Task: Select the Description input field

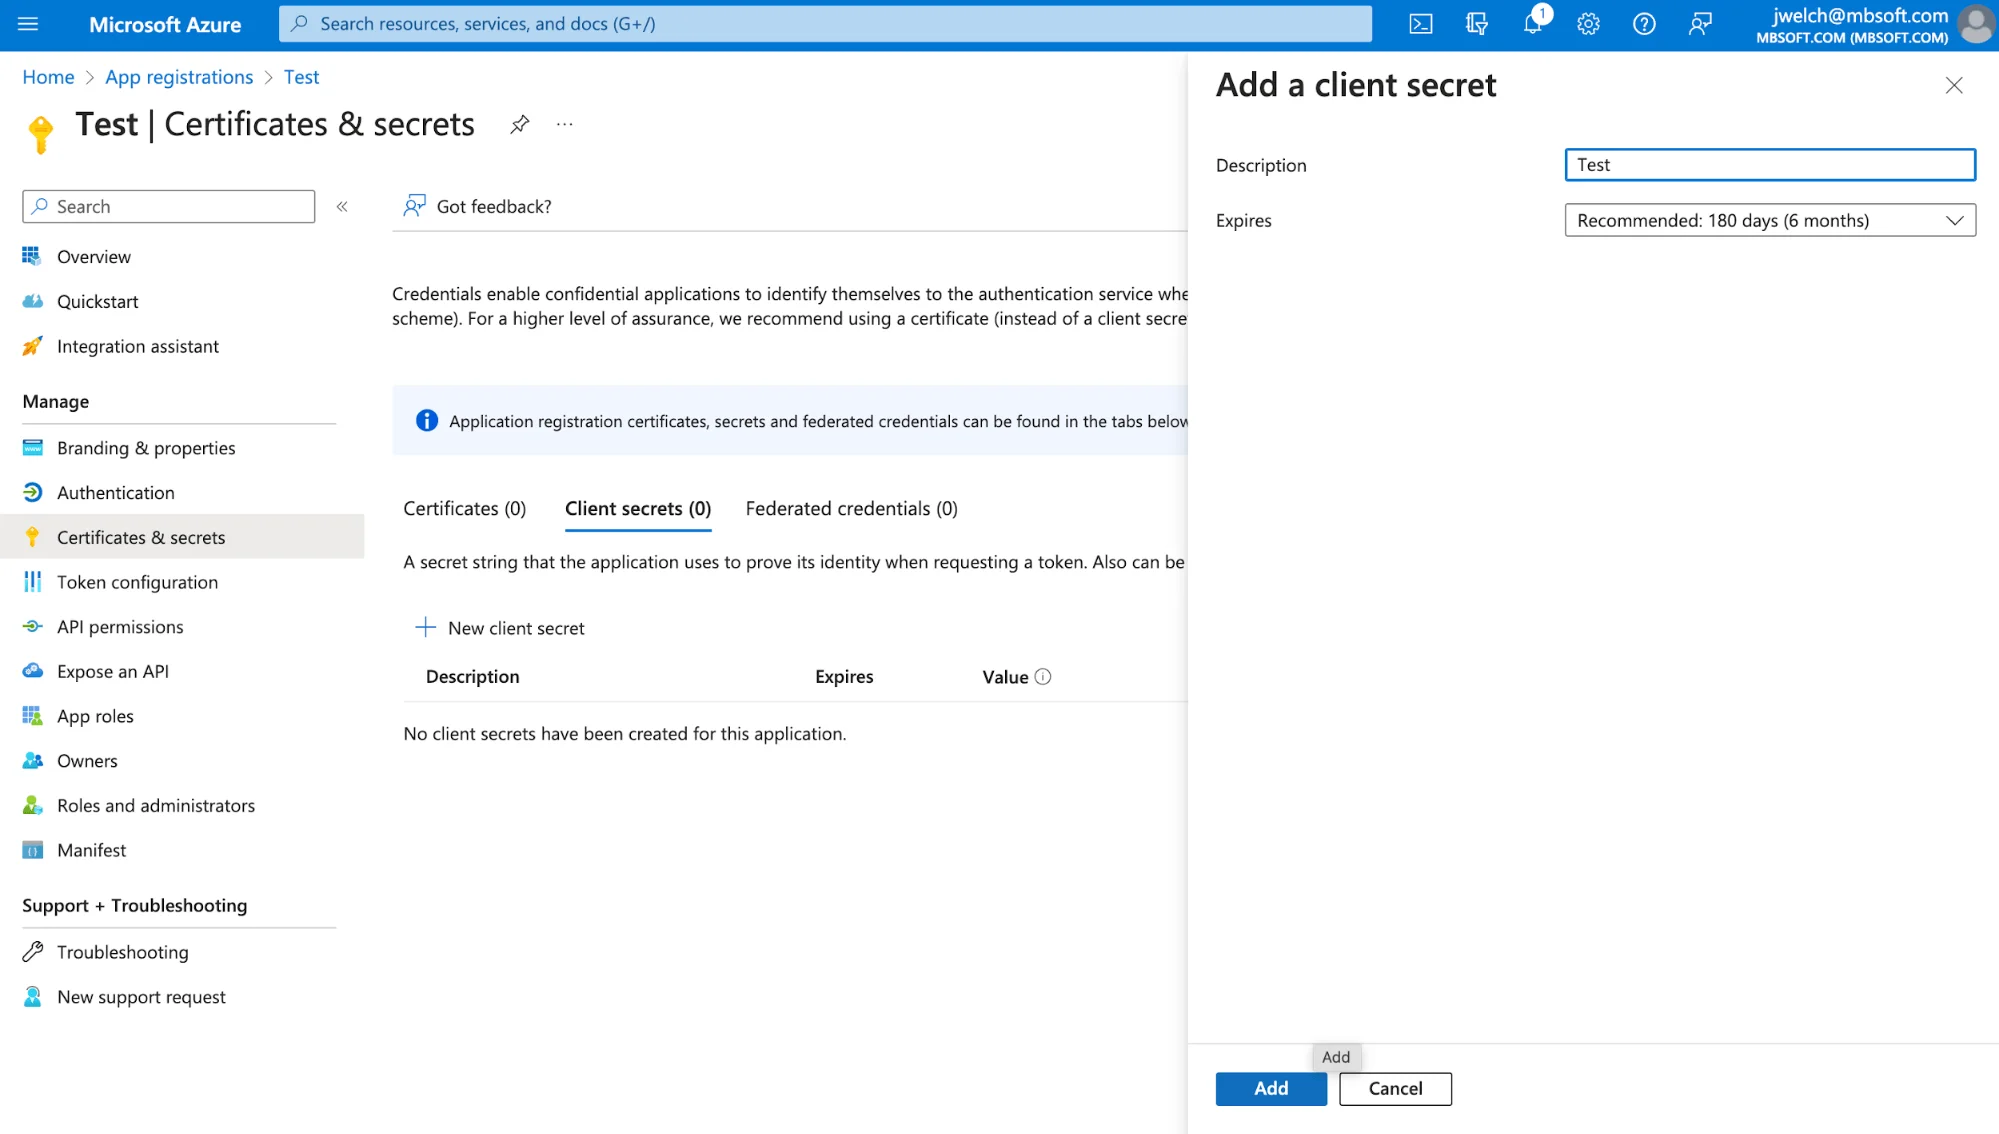Action: (x=1771, y=165)
